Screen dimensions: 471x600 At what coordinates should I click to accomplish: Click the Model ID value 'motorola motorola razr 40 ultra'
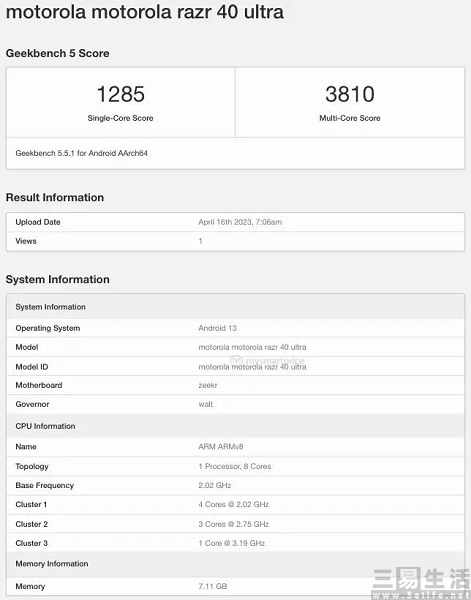[x=252, y=367]
